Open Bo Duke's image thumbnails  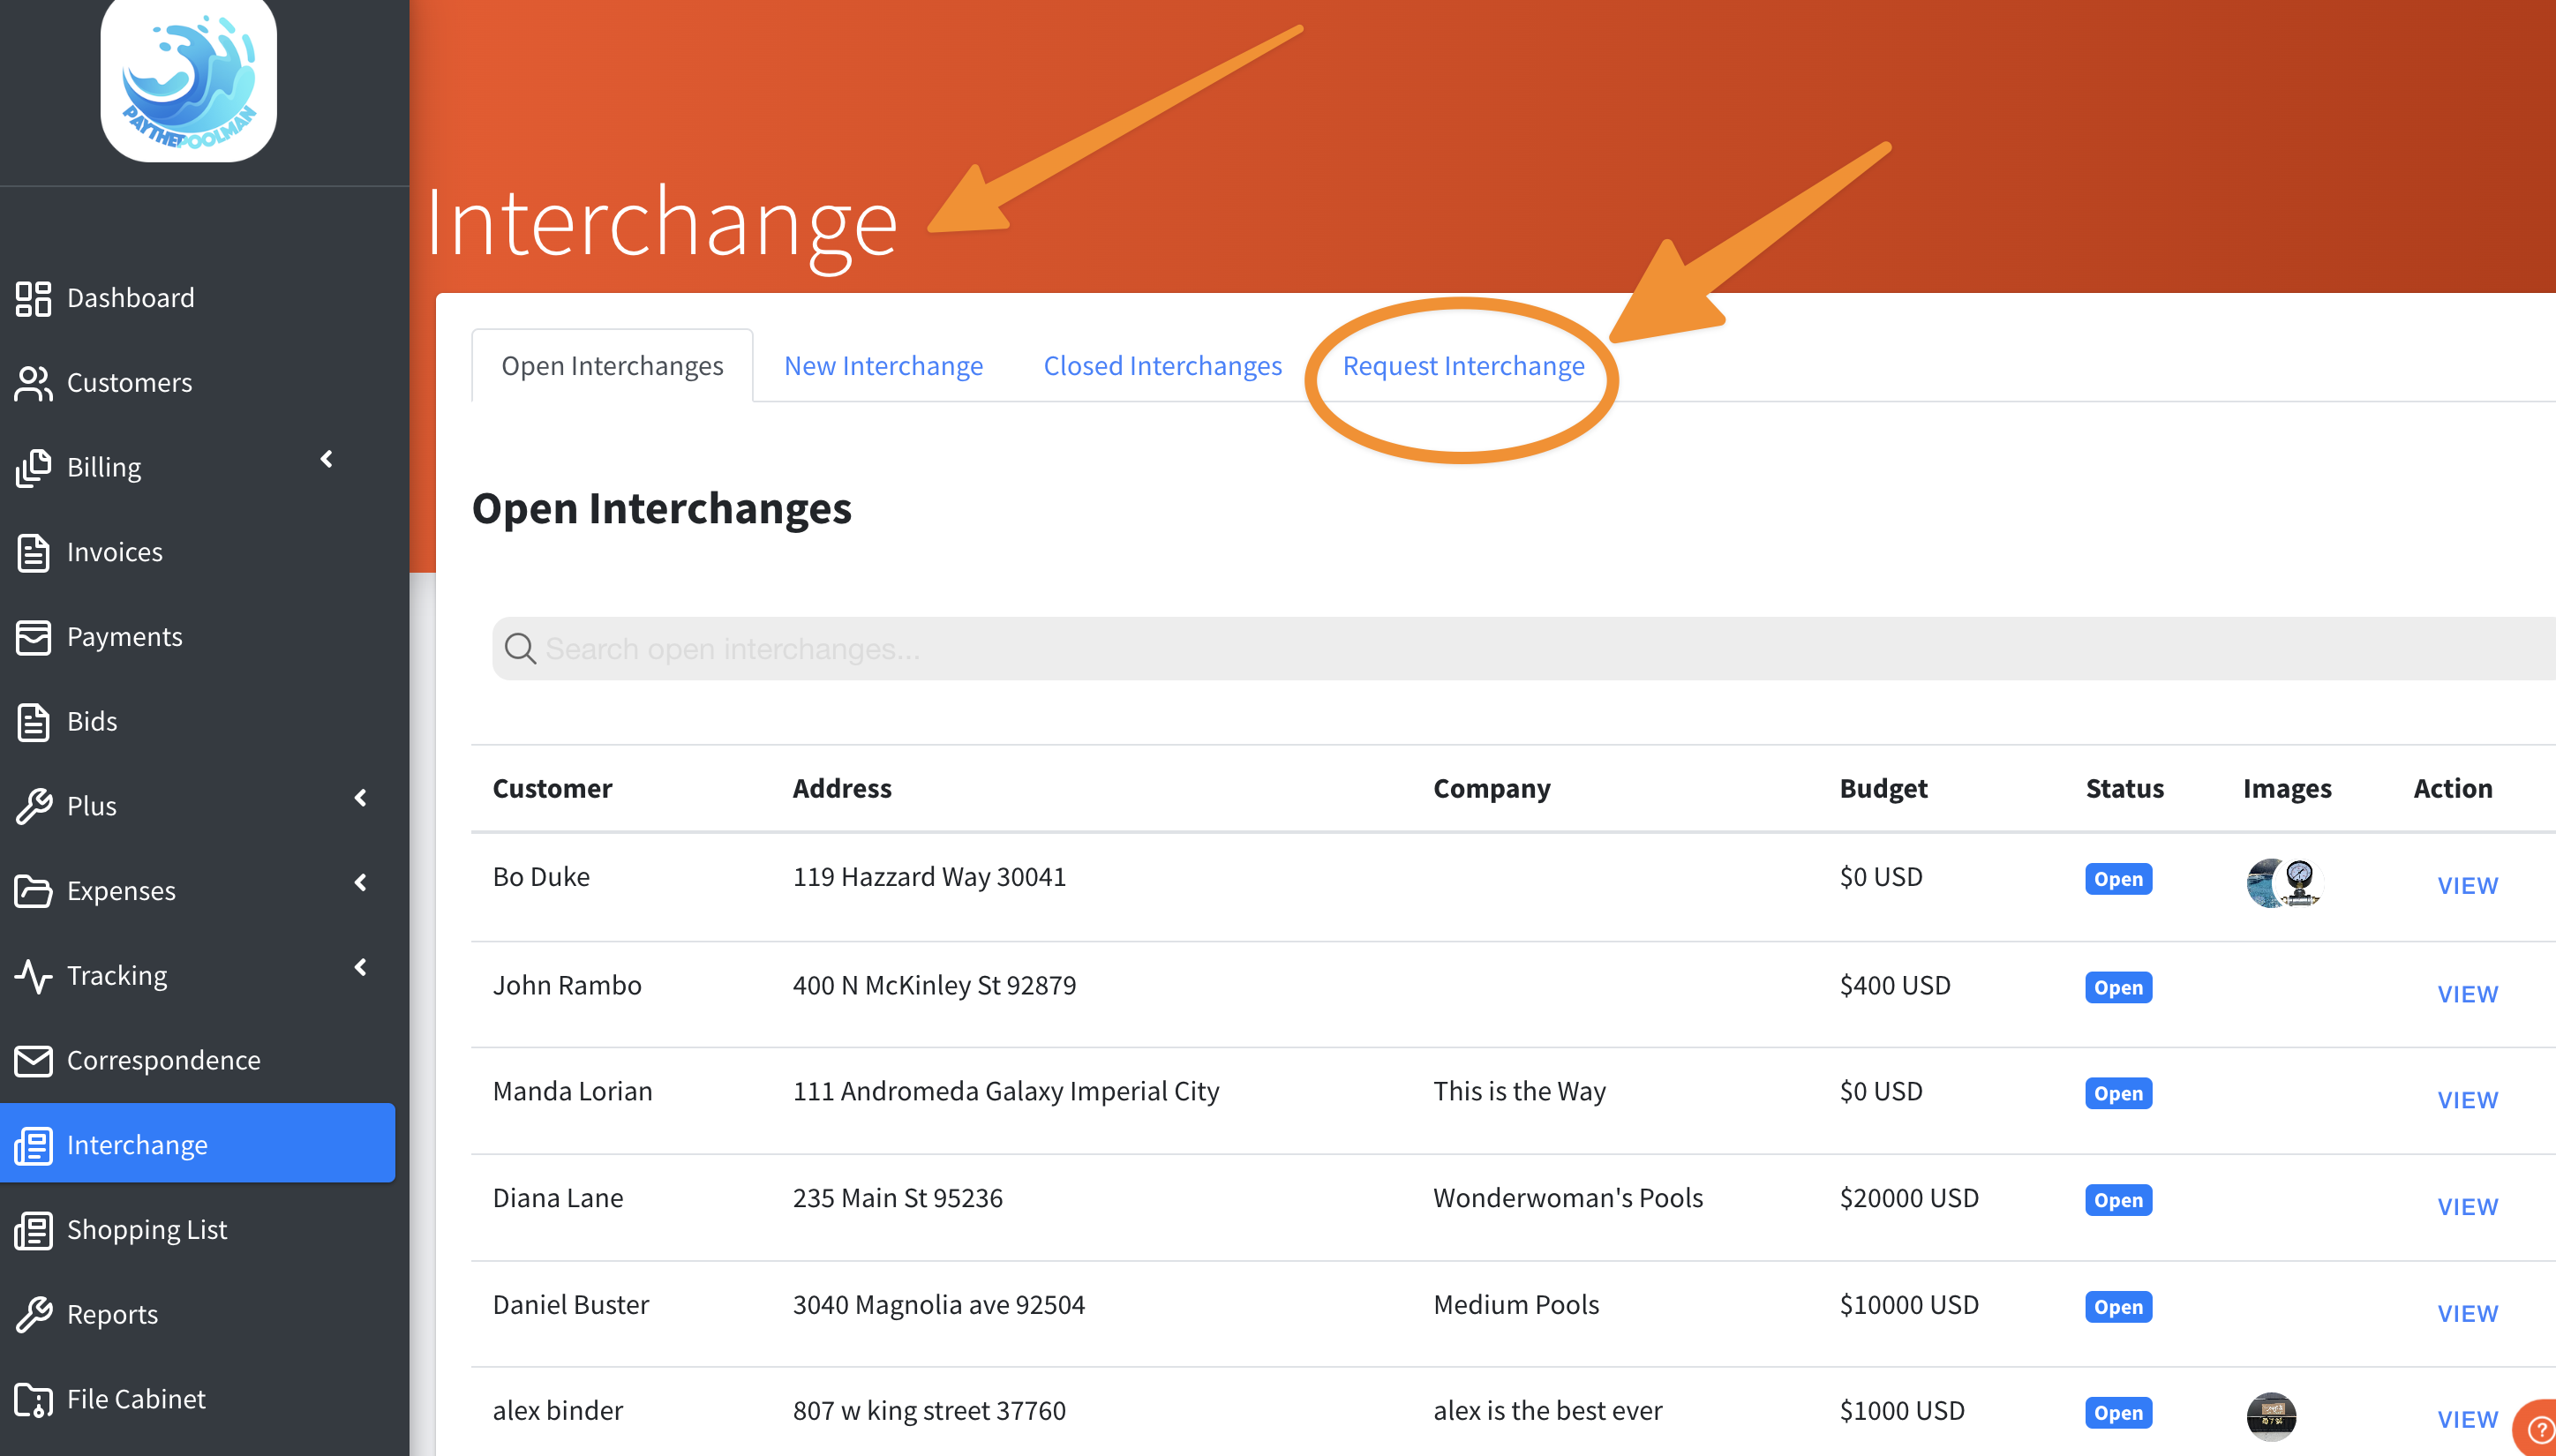coord(2284,883)
